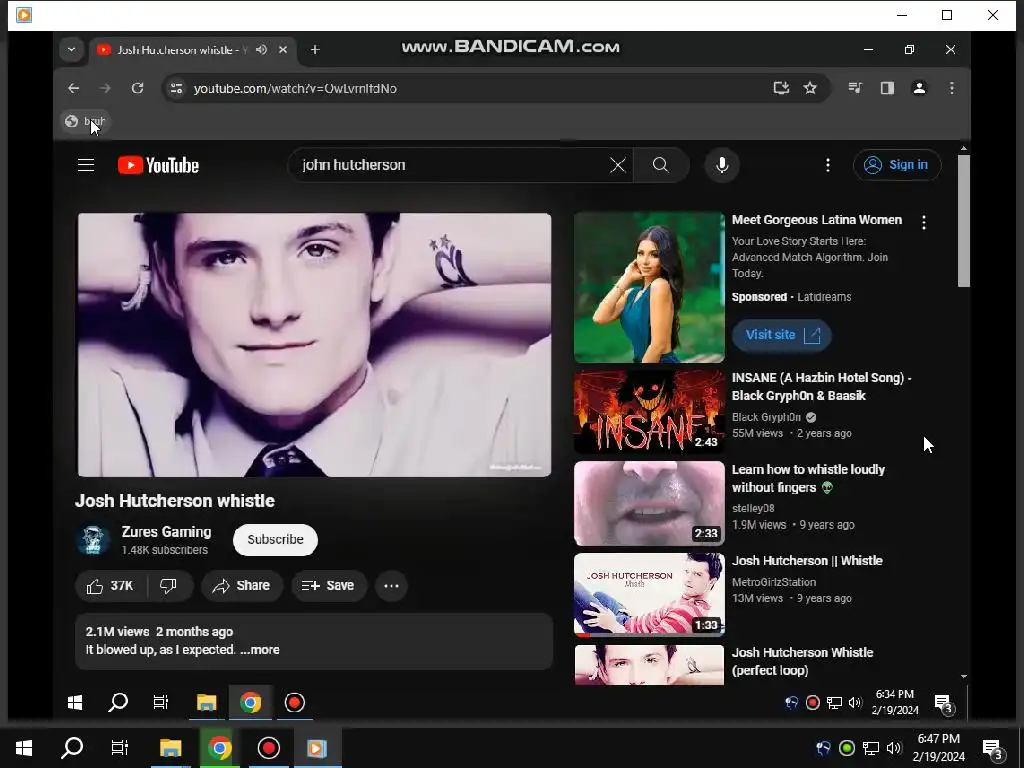
Task: Sign in to YouTube
Action: tap(897, 165)
